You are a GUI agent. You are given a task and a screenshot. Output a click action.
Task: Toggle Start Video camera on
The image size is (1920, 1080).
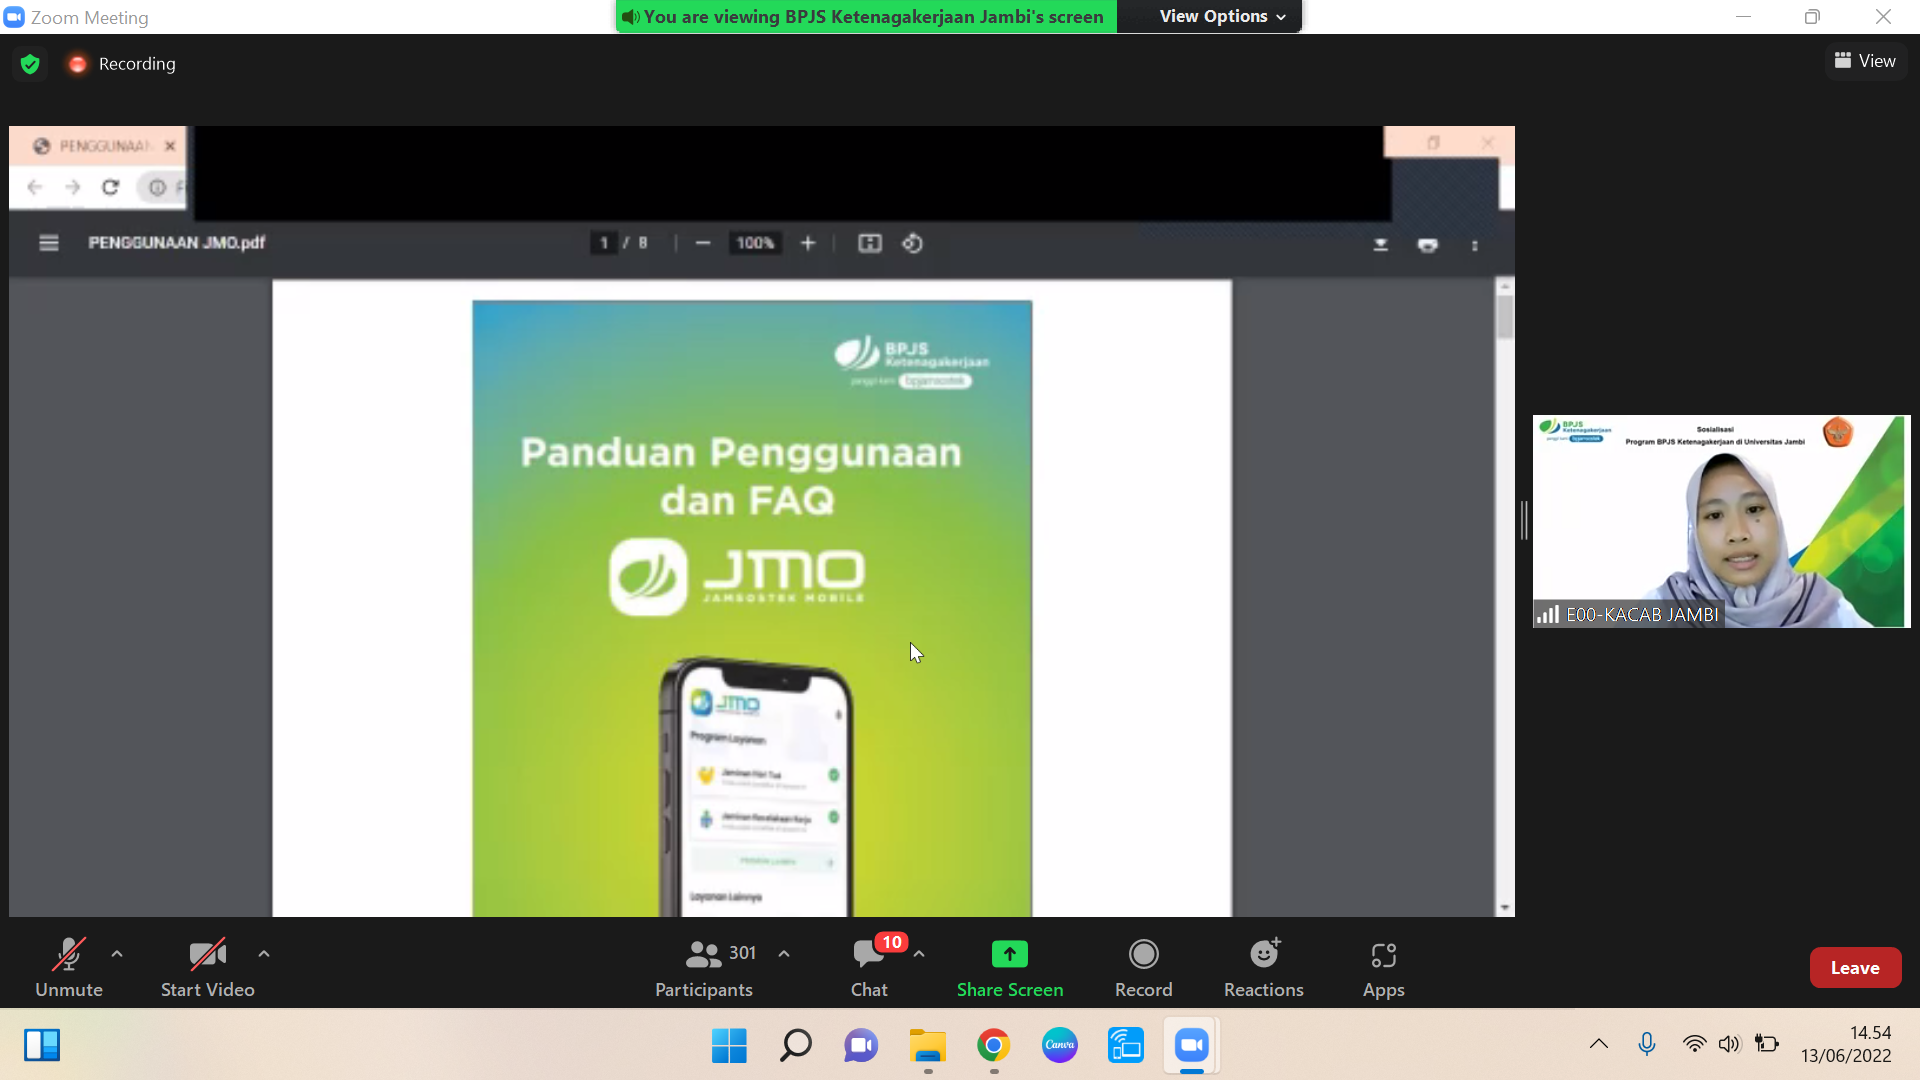pyautogui.click(x=207, y=967)
